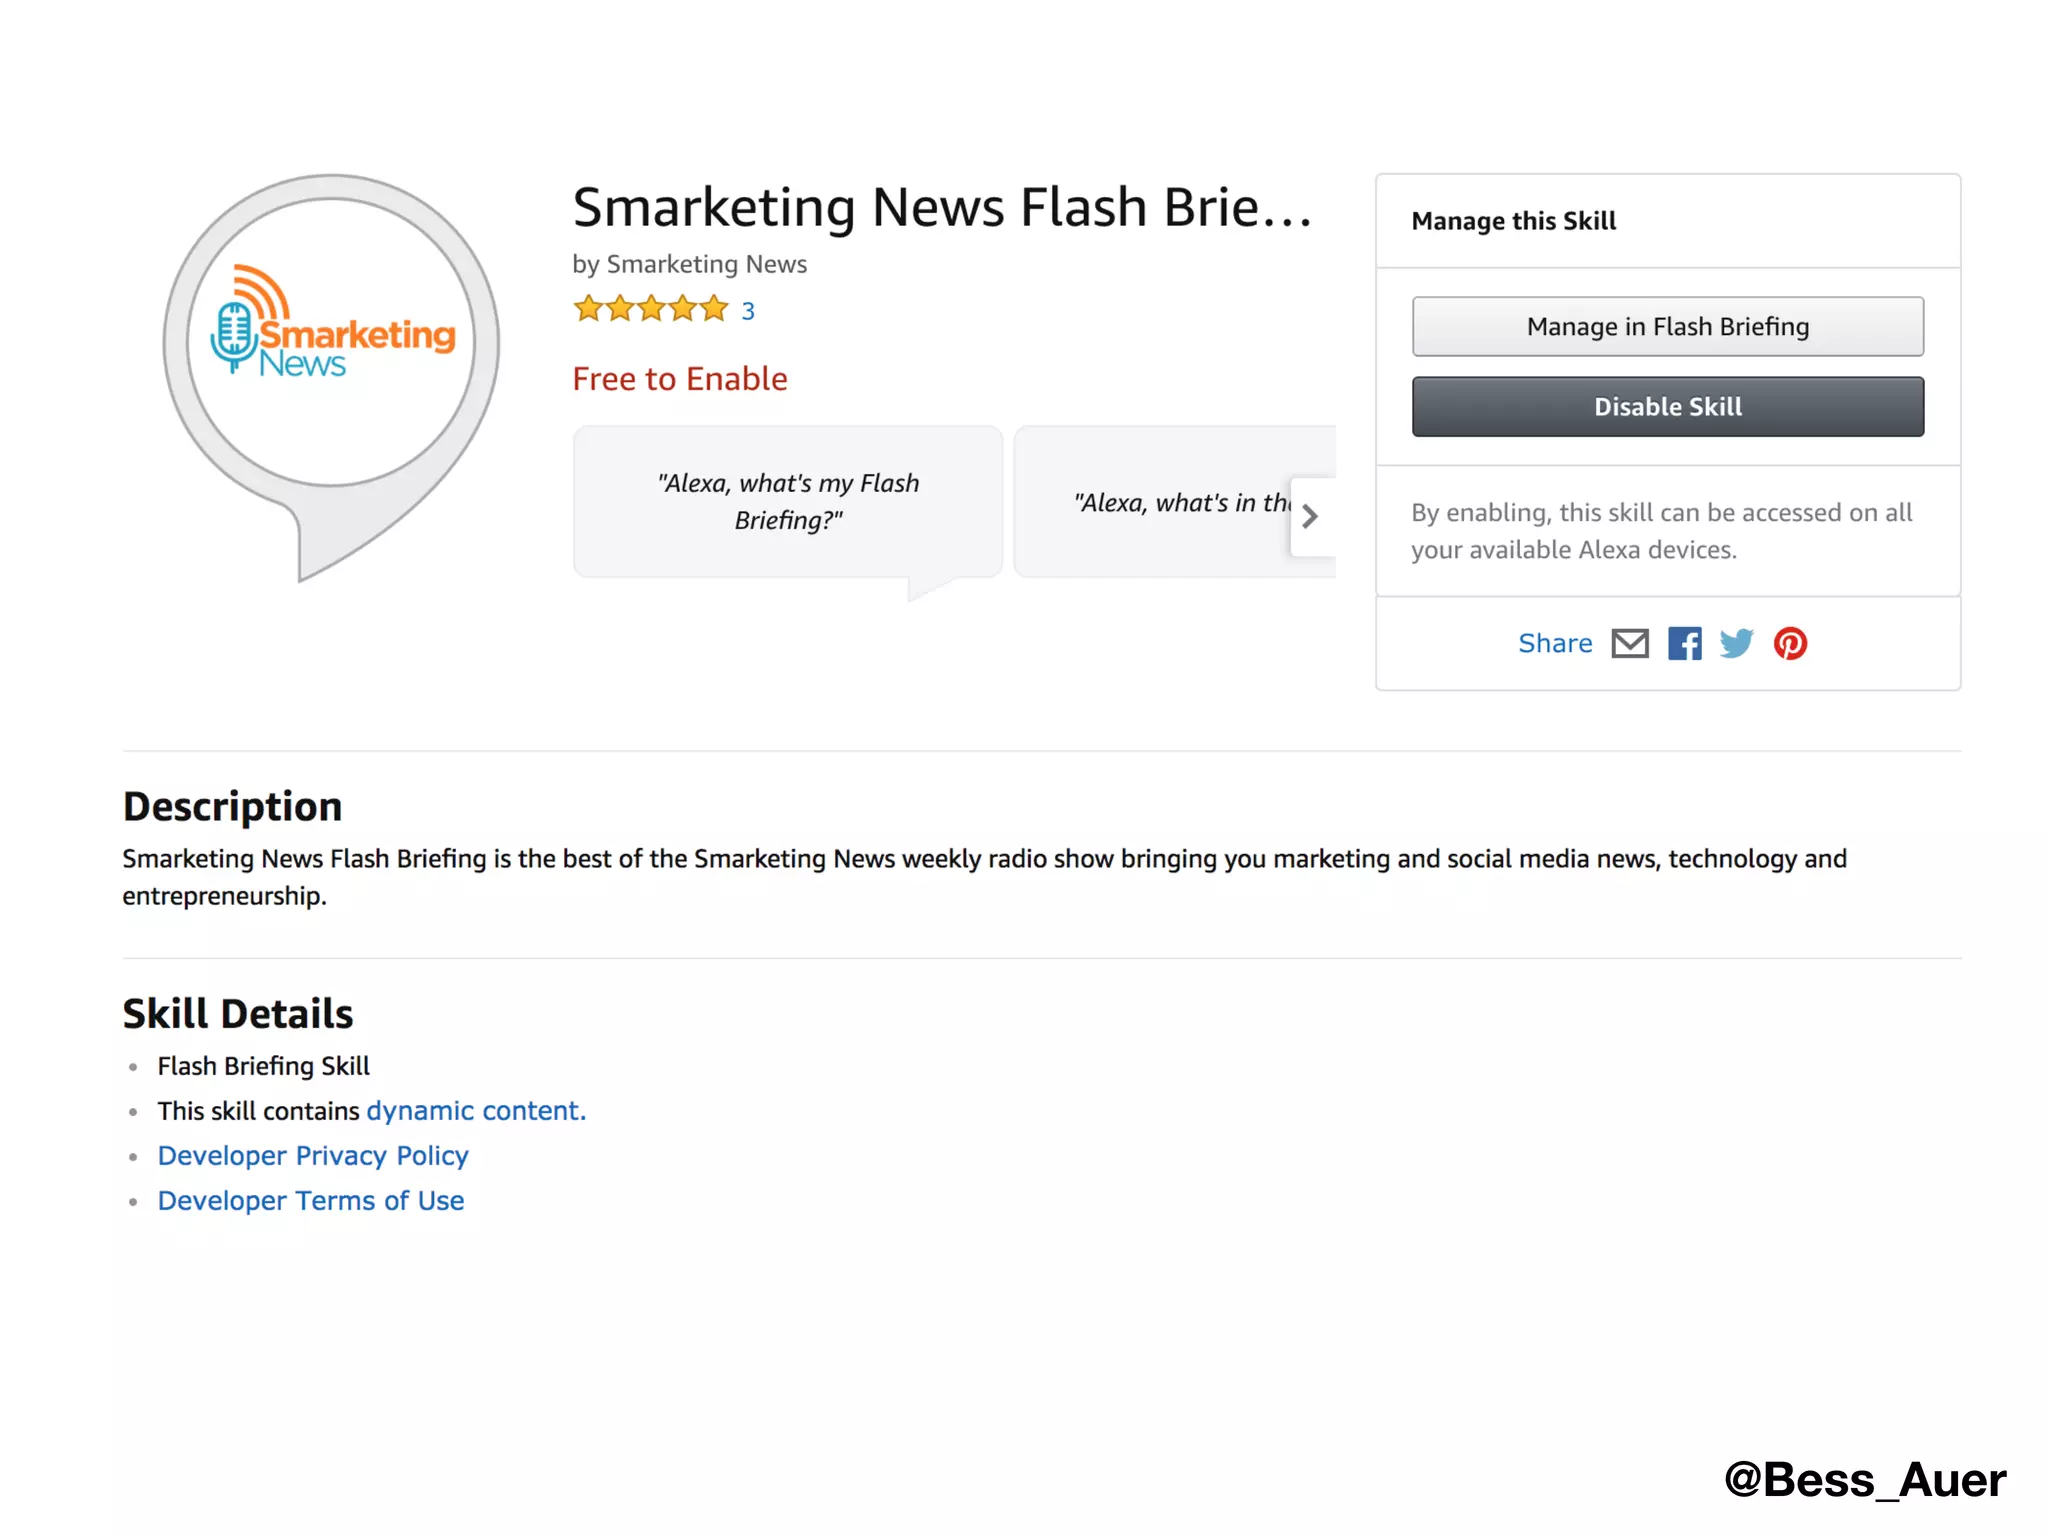The width and height of the screenshot is (2048, 1536).
Task: Share skill on Facebook
Action: pyautogui.click(x=1684, y=643)
